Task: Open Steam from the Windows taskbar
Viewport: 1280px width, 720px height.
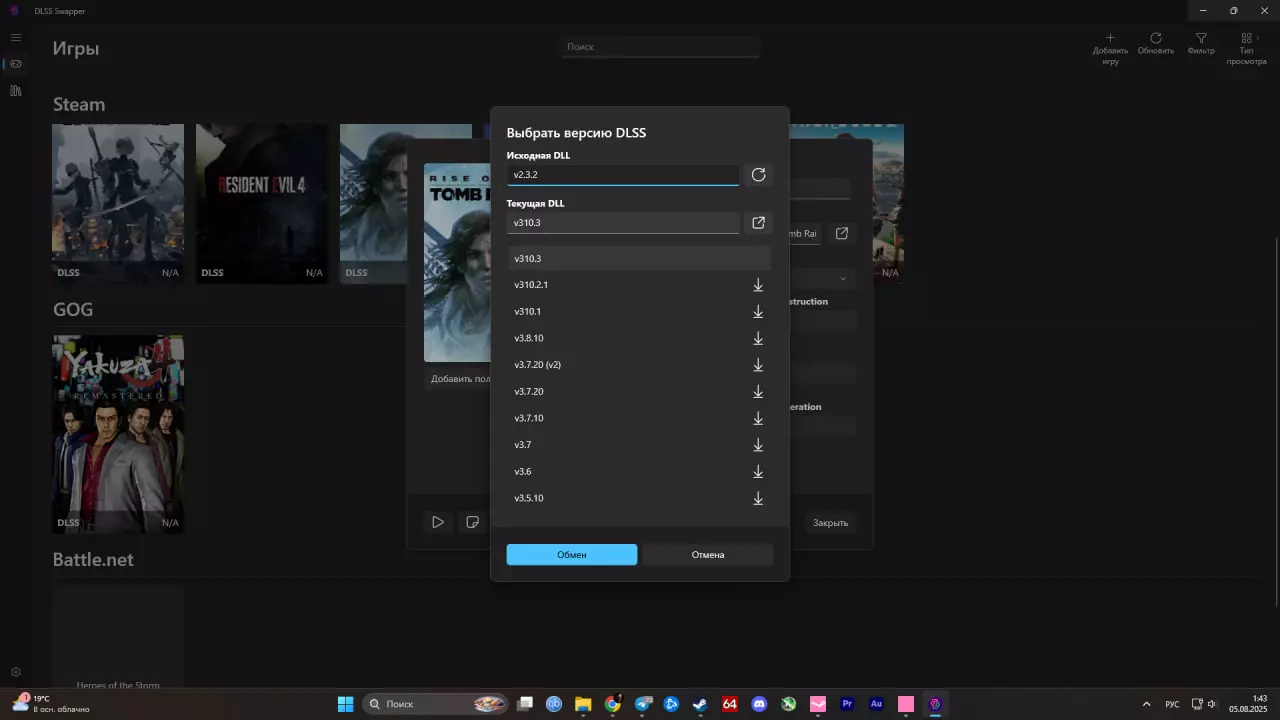Action: point(700,704)
